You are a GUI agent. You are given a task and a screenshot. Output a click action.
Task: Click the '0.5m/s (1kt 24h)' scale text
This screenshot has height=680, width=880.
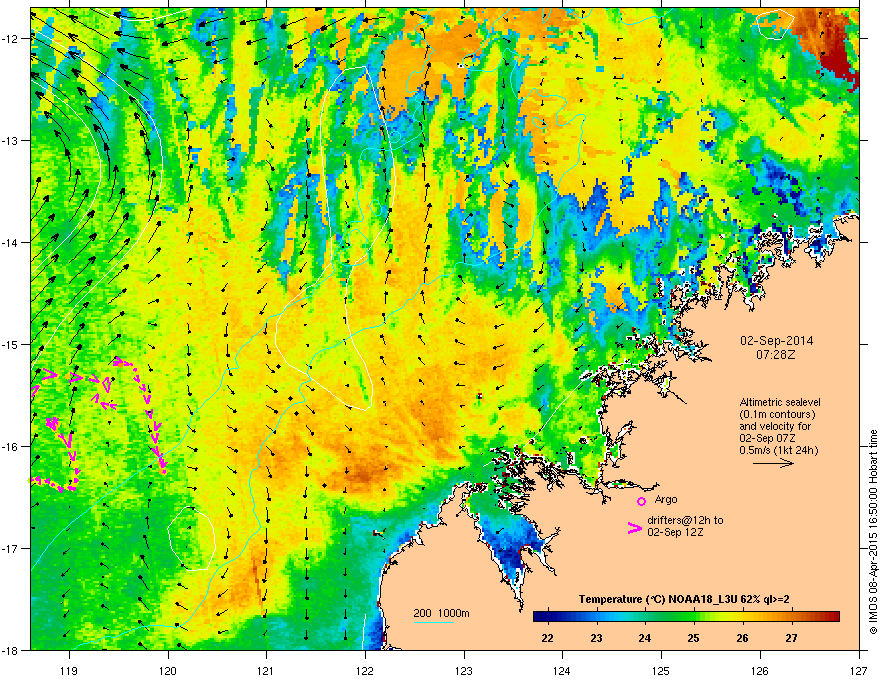point(778,450)
